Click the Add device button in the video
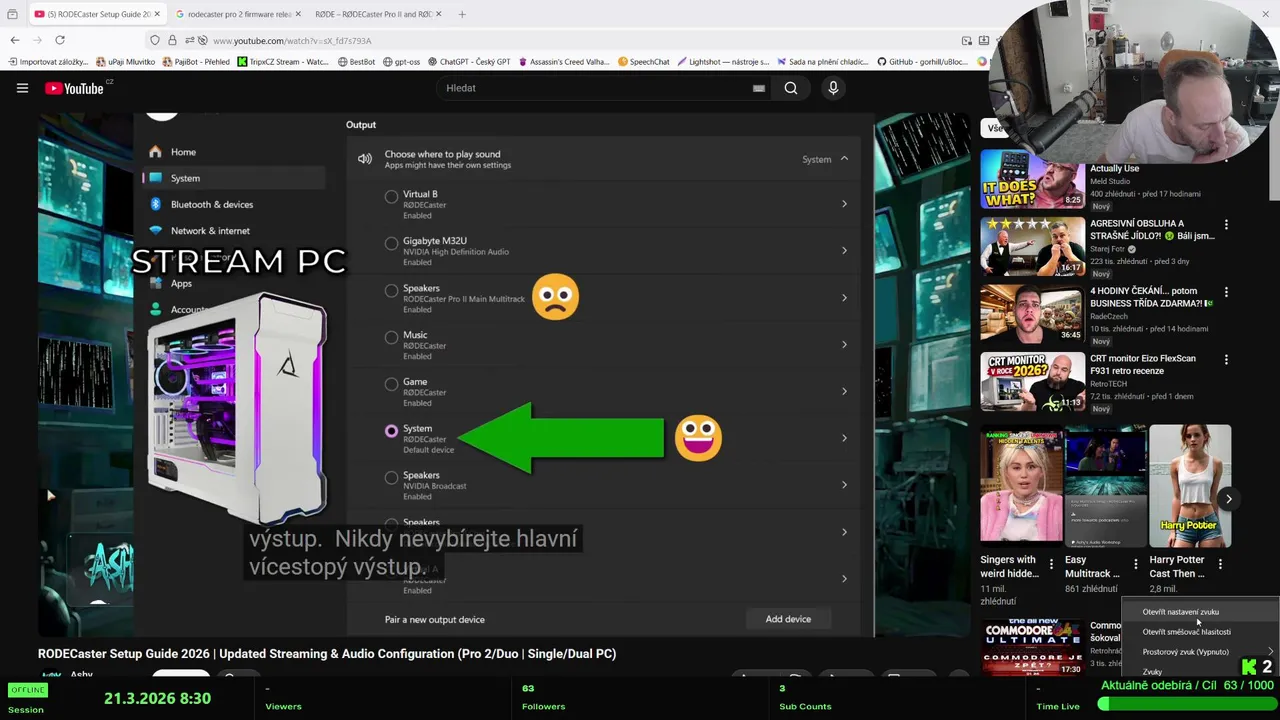The height and width of the screenshot is (720, 1280). (x=788, y=619)
